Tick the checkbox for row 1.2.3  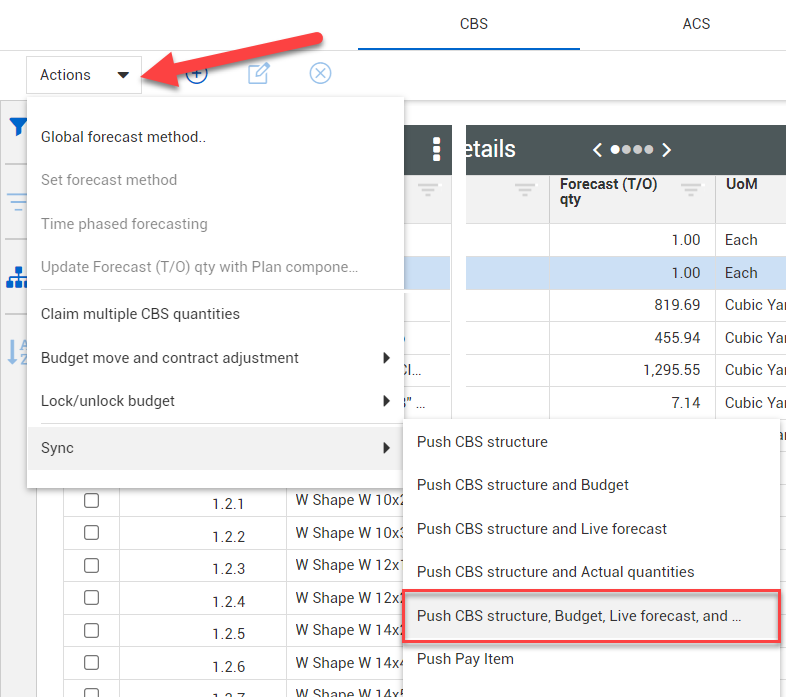(91, 566)
